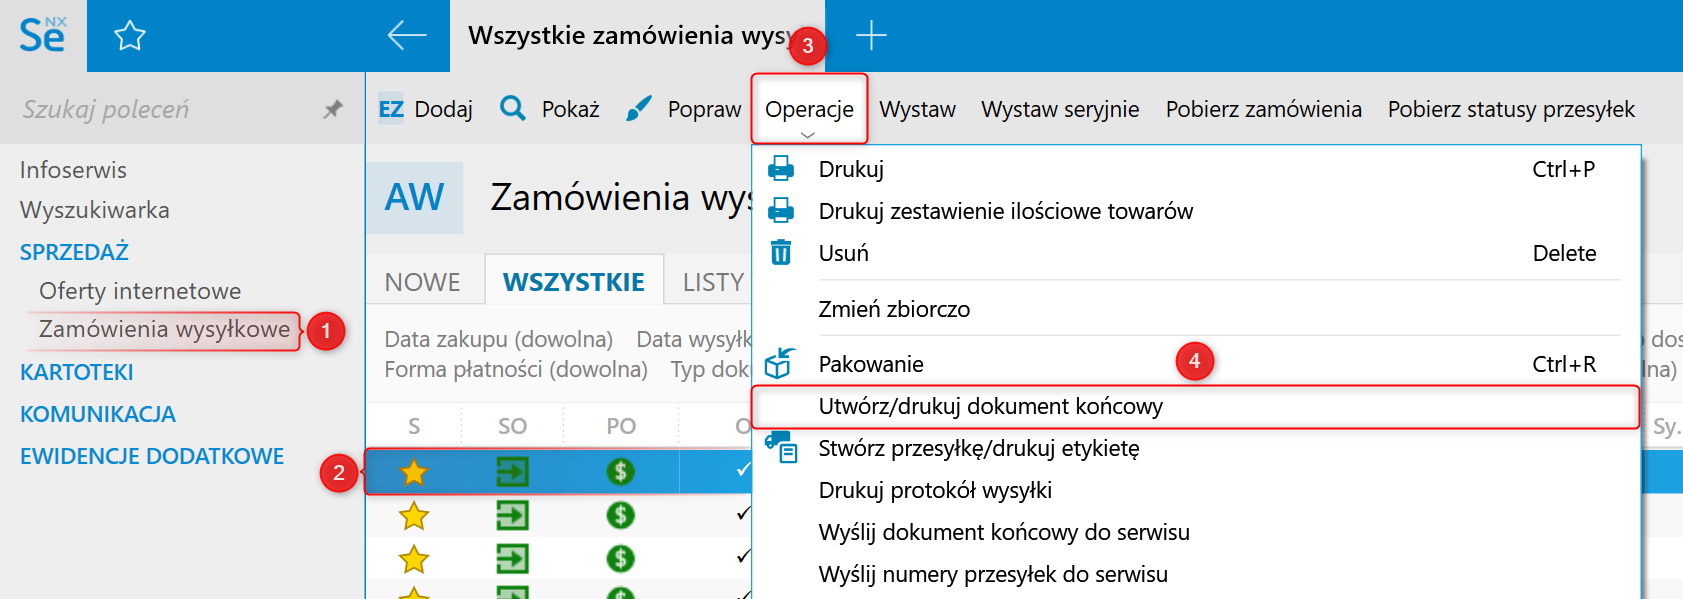The height and width of the screenshot is (599, 1683).
Task: Click the magnifier Pokaż icon
Action: click(x=513, y=108)
